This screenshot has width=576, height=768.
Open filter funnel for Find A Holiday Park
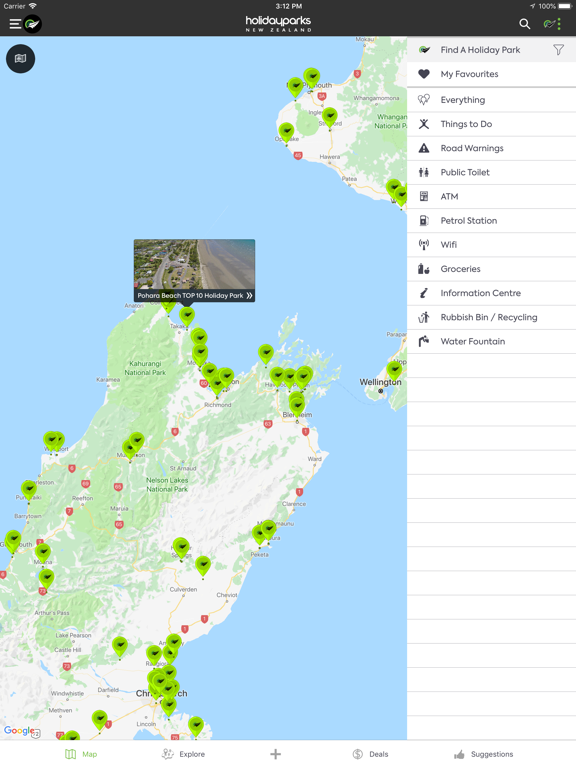click(558, 49)
